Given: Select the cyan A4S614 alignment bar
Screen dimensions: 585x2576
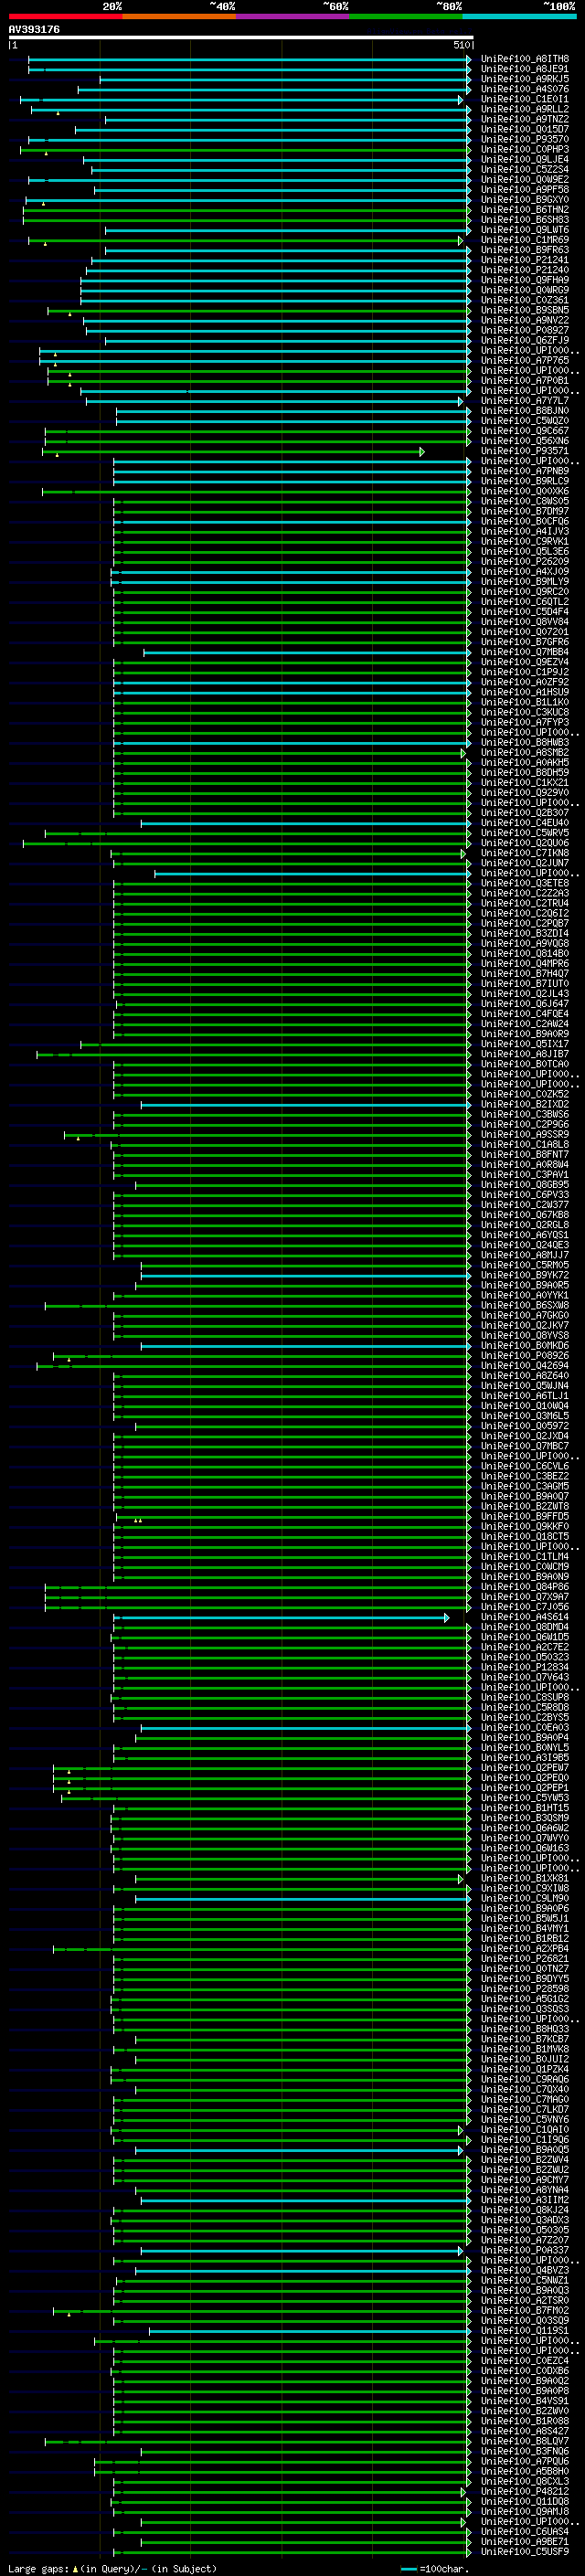Looking at the screenshot, I should click(x=281, y=1617).
